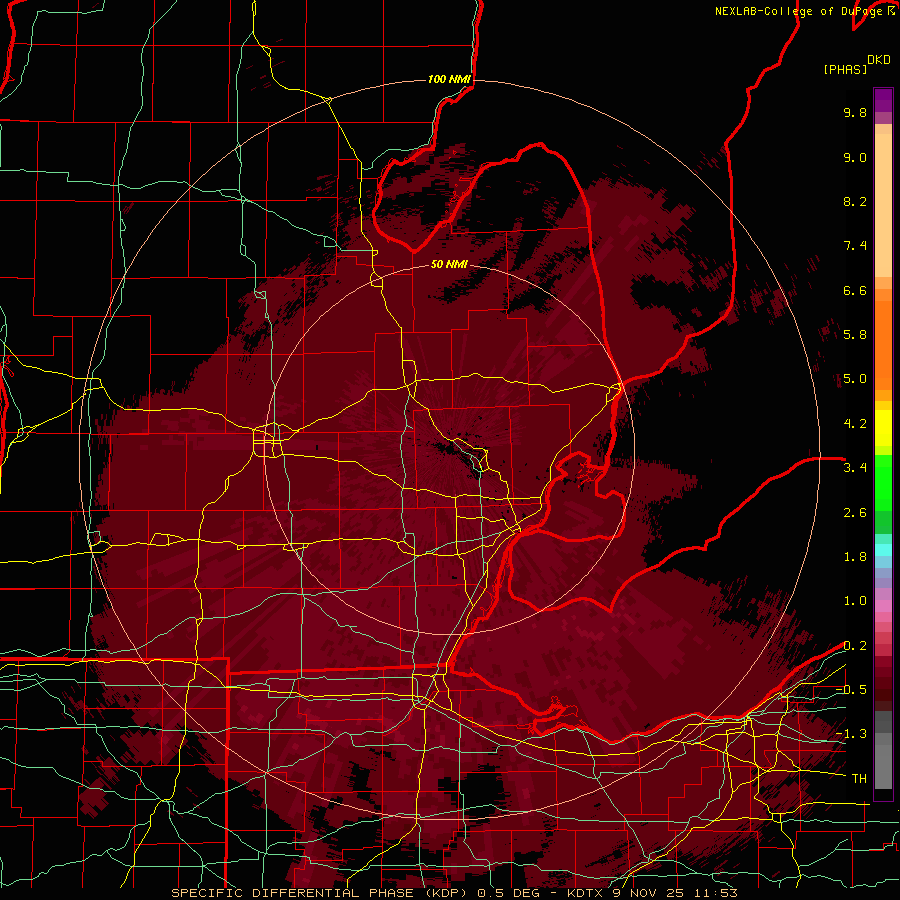
Task: Click the 5.0 scale value
Action: click(x=855, y=379)
